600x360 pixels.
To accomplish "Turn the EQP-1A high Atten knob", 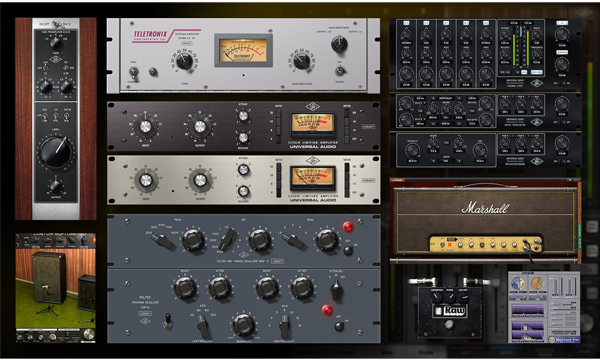I will click(302, 288).
